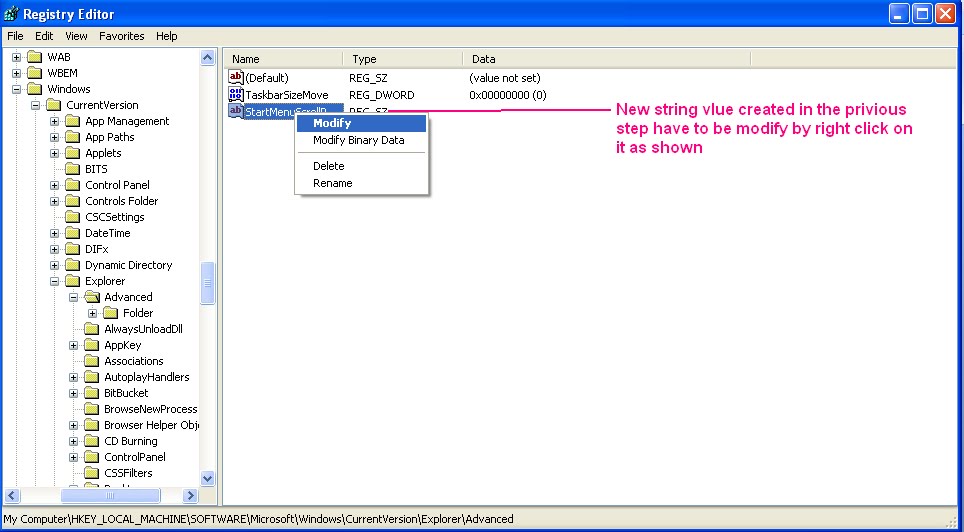Expand the App Paths key
964x532 pixels.
click(x=55, y=137)
